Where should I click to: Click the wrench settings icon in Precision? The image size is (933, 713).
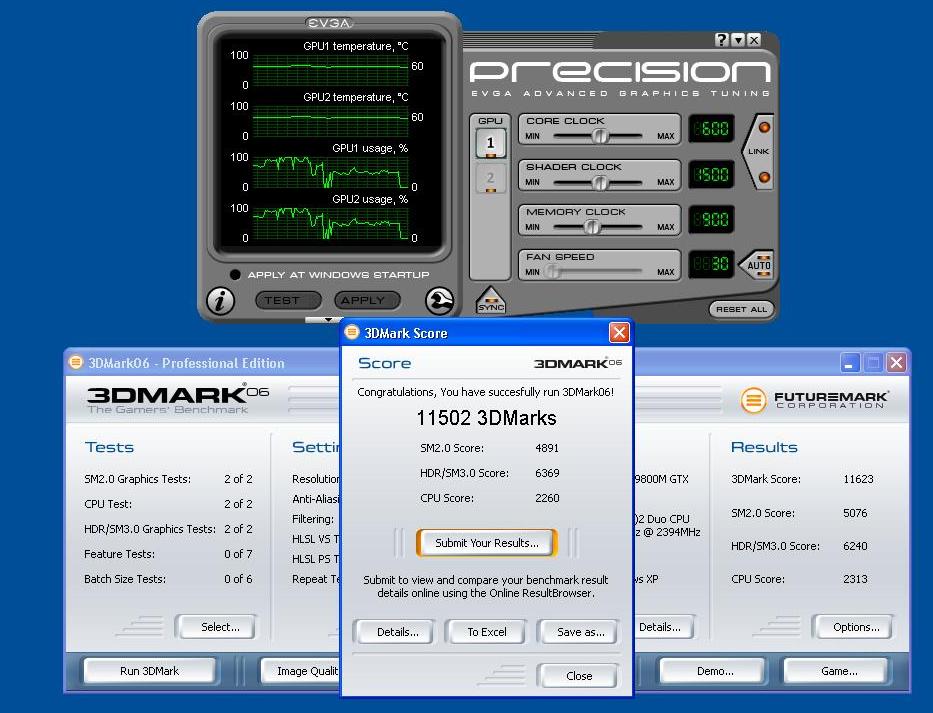[x=440, y=301]
